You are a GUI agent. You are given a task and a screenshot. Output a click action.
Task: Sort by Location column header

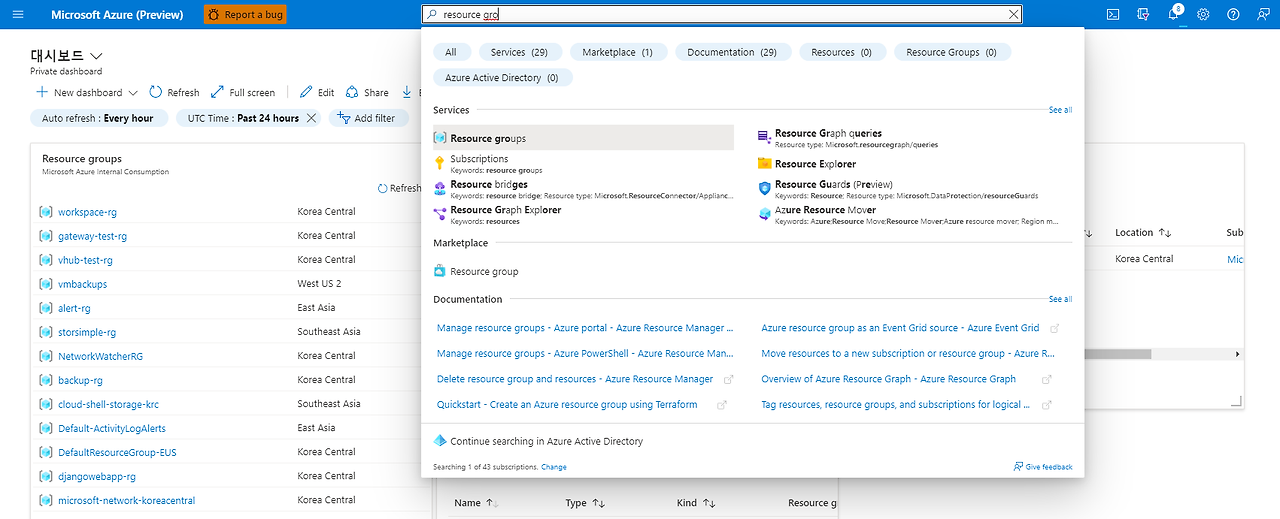coord(1143,232)
